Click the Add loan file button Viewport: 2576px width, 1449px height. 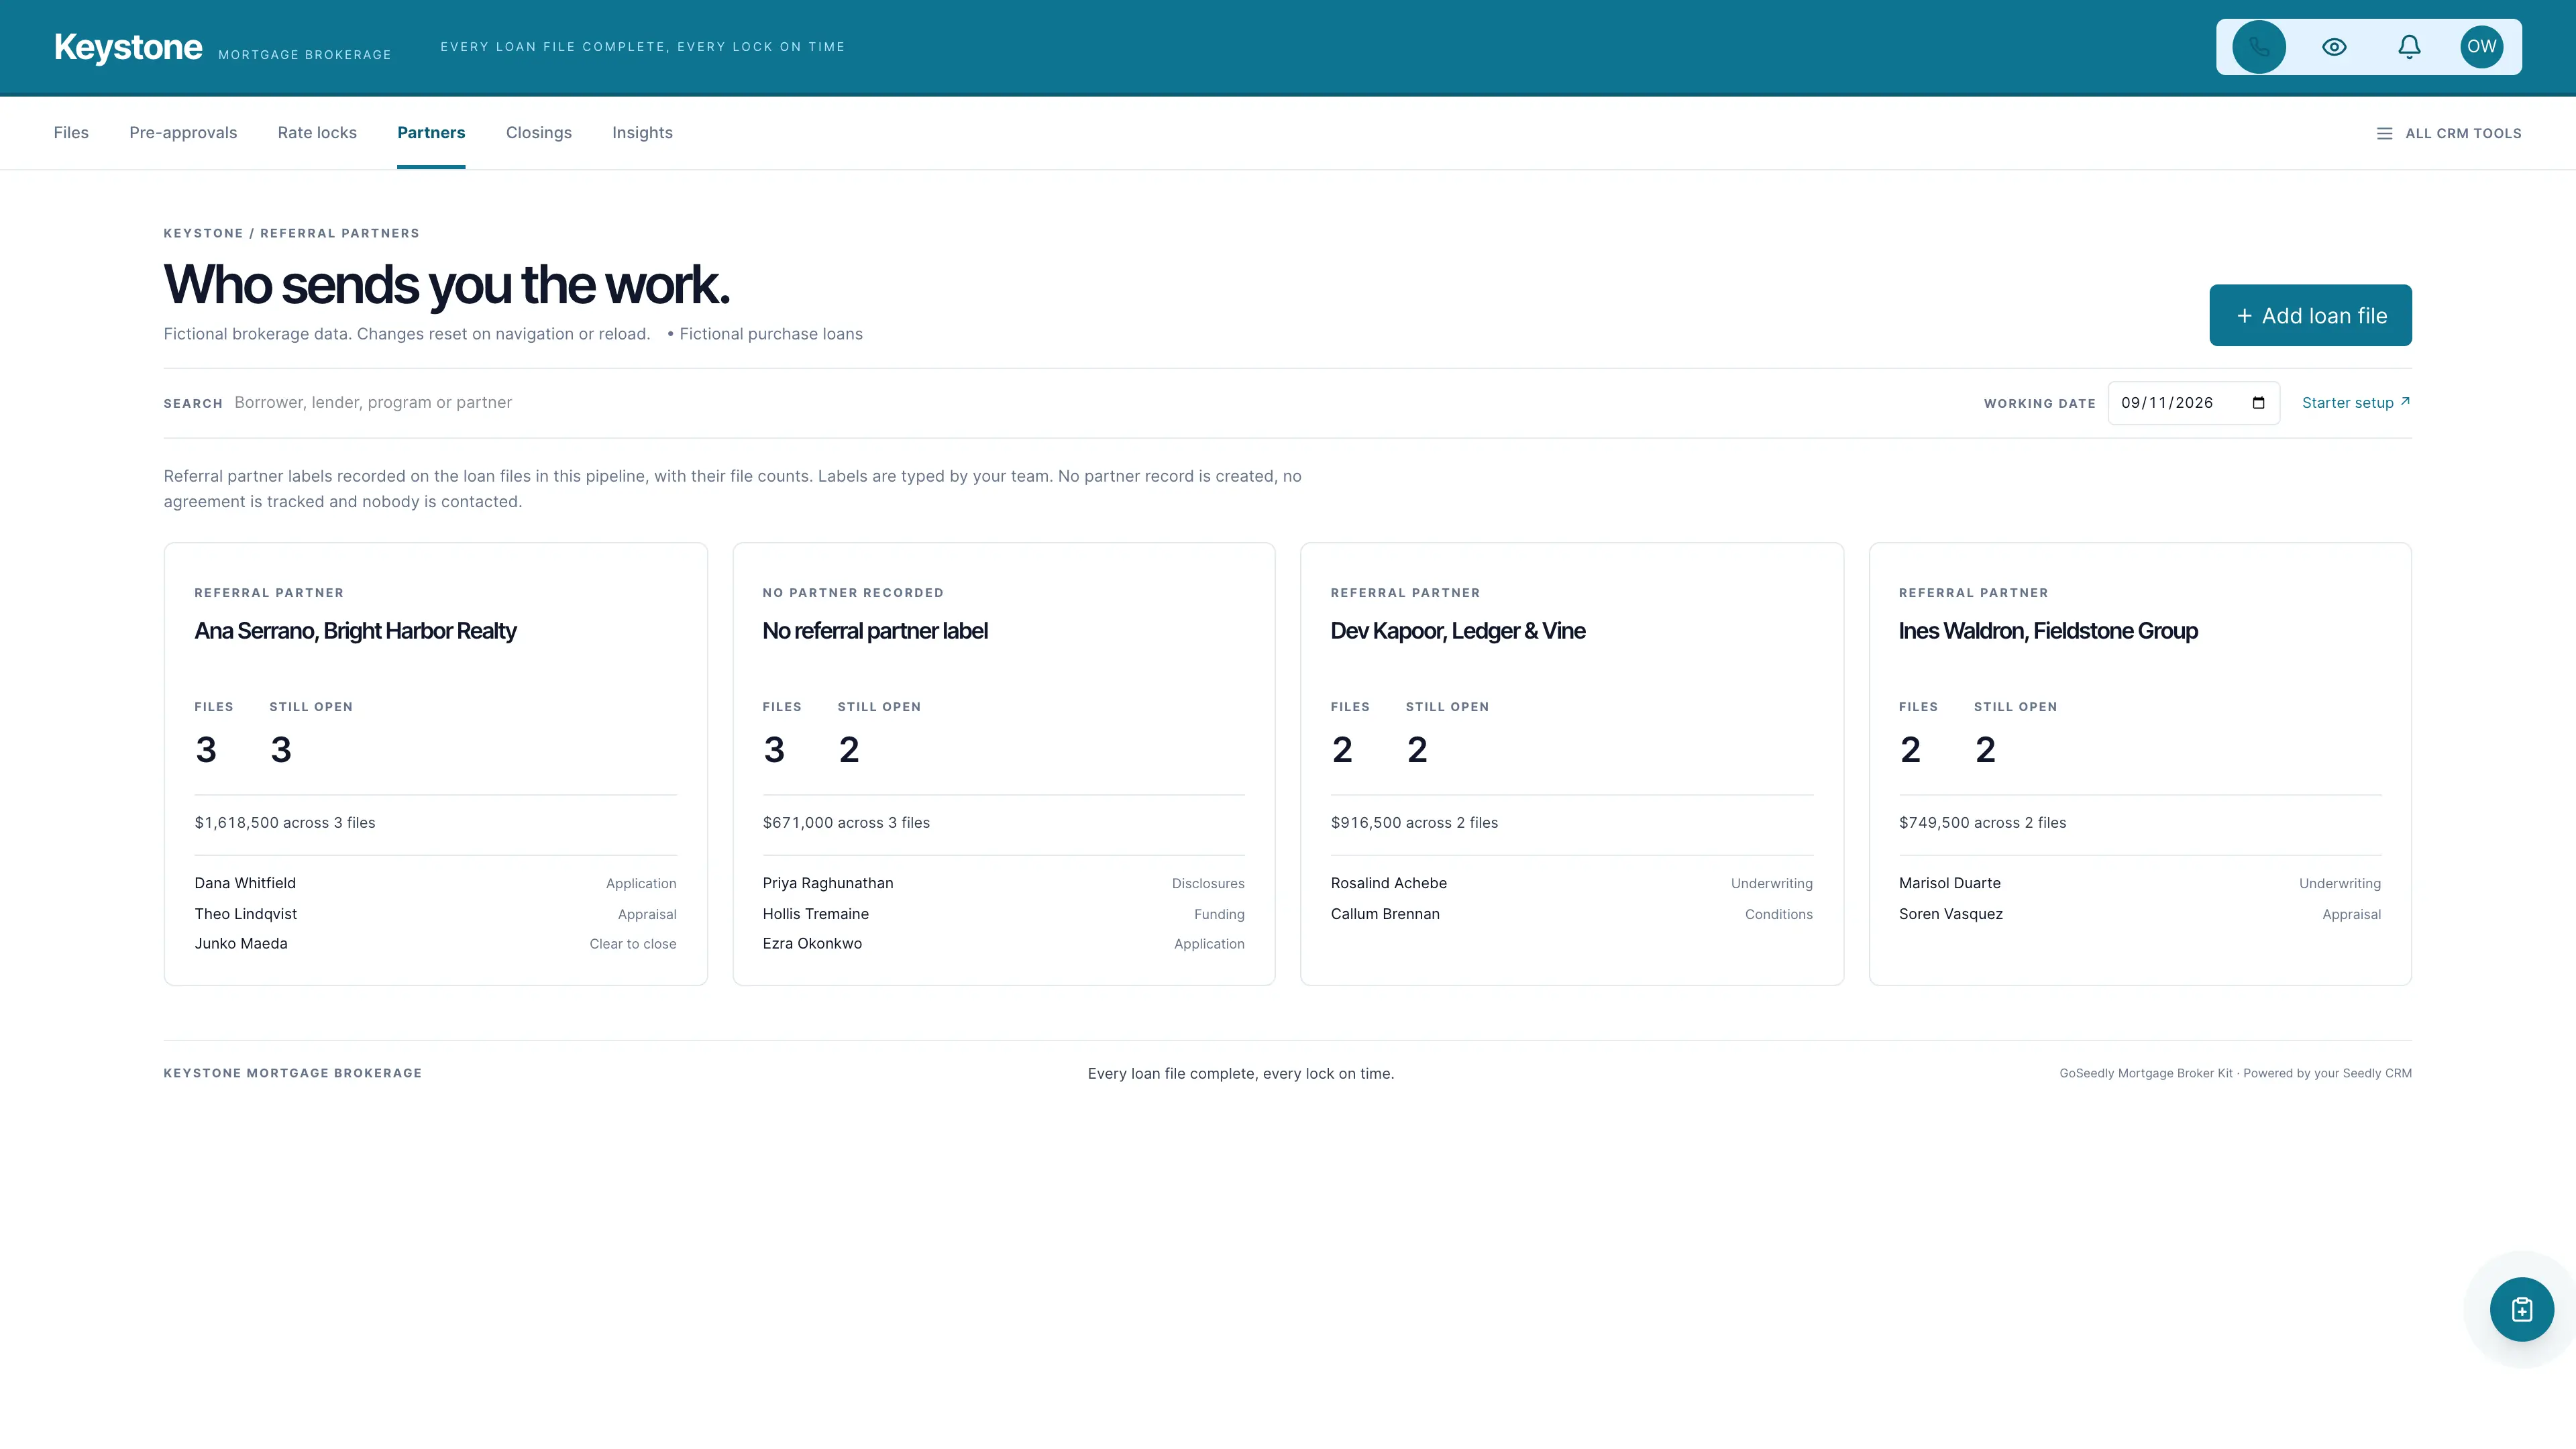click(x=2310, y=315)
